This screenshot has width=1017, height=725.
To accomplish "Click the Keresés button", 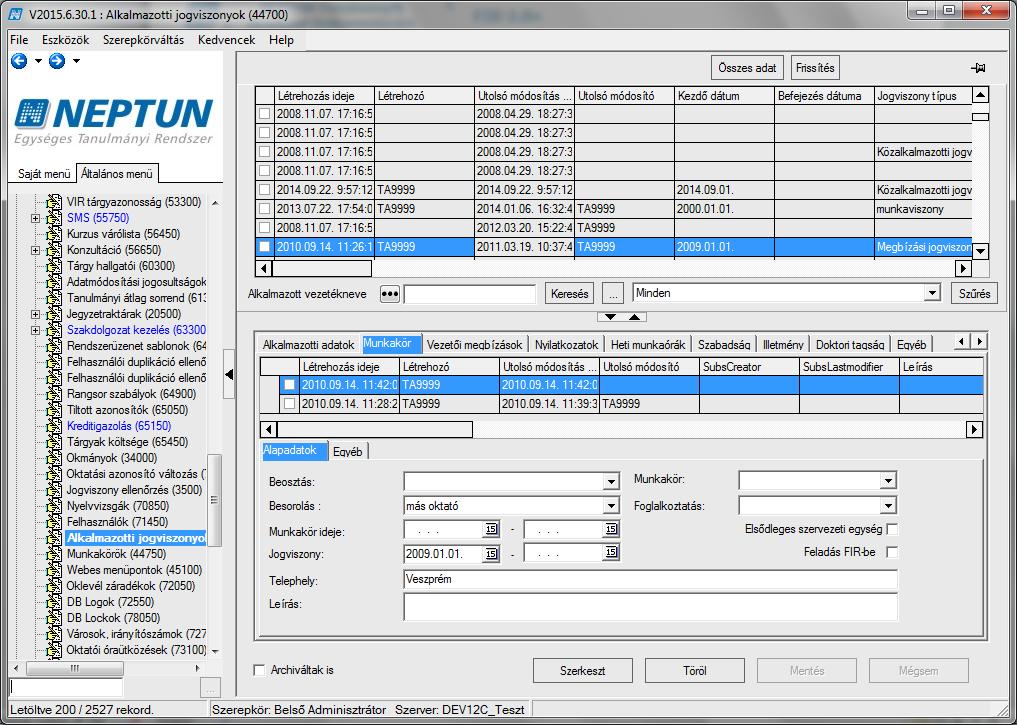I will pos(569,294).
